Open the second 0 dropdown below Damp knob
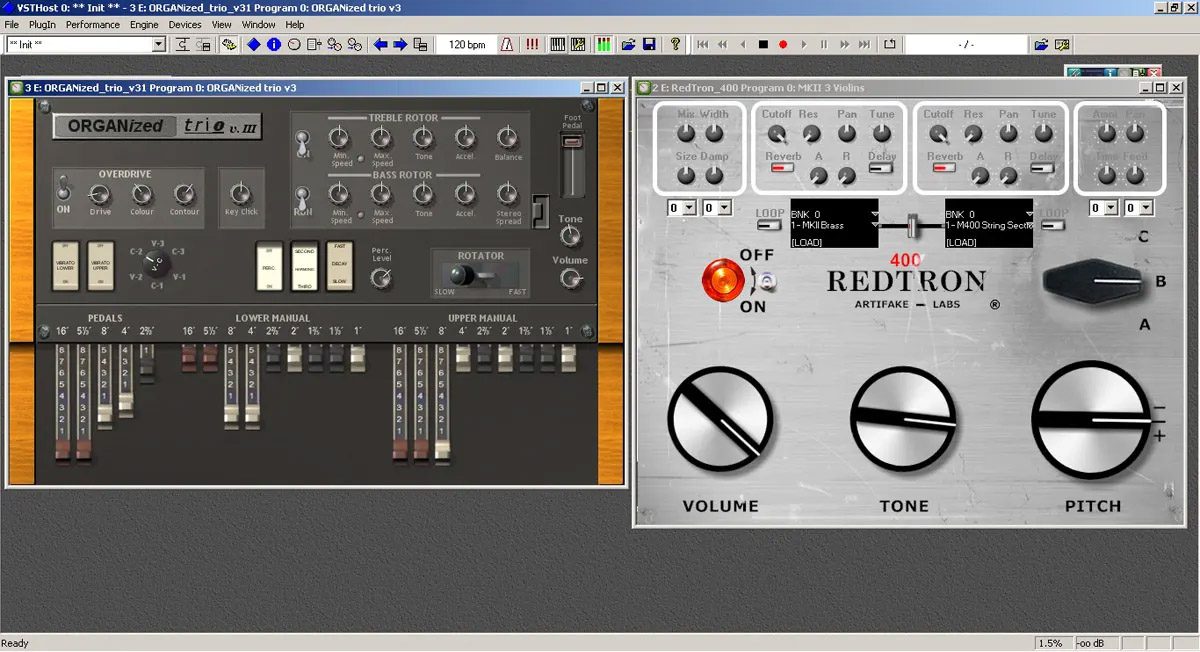1200x652 pixels. 716,208
